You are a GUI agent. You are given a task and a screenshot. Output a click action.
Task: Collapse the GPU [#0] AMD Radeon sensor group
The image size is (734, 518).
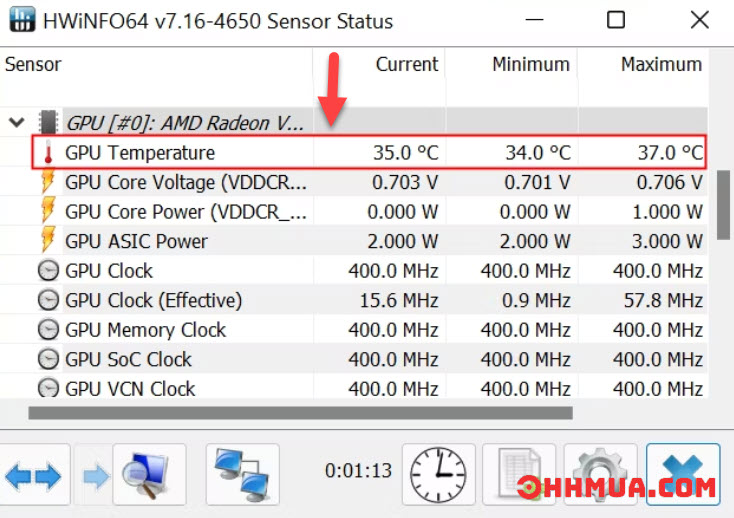(x=17, y=123)
